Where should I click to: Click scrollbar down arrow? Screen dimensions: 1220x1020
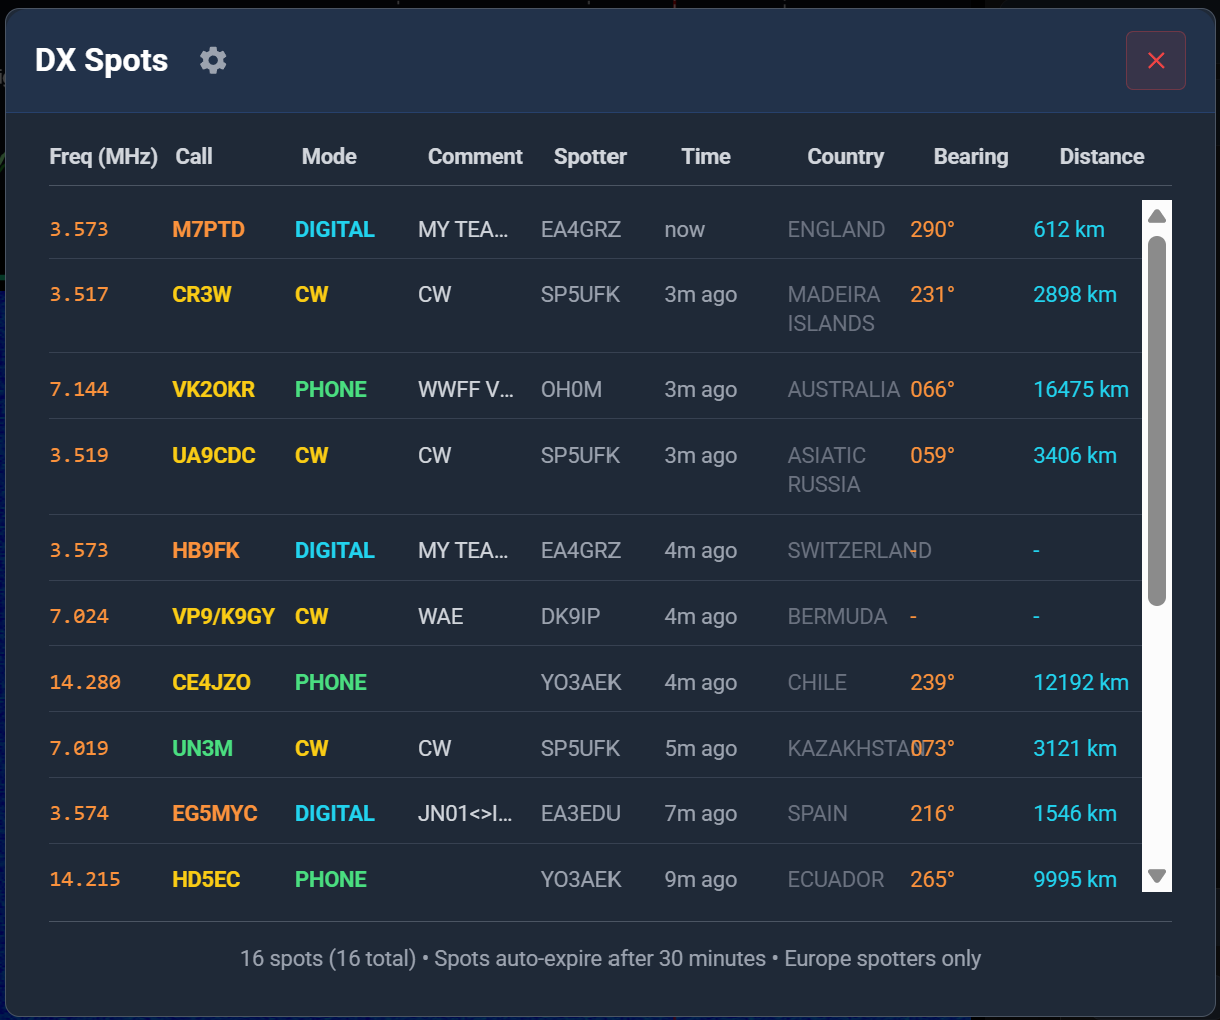tap(1157, 876)
